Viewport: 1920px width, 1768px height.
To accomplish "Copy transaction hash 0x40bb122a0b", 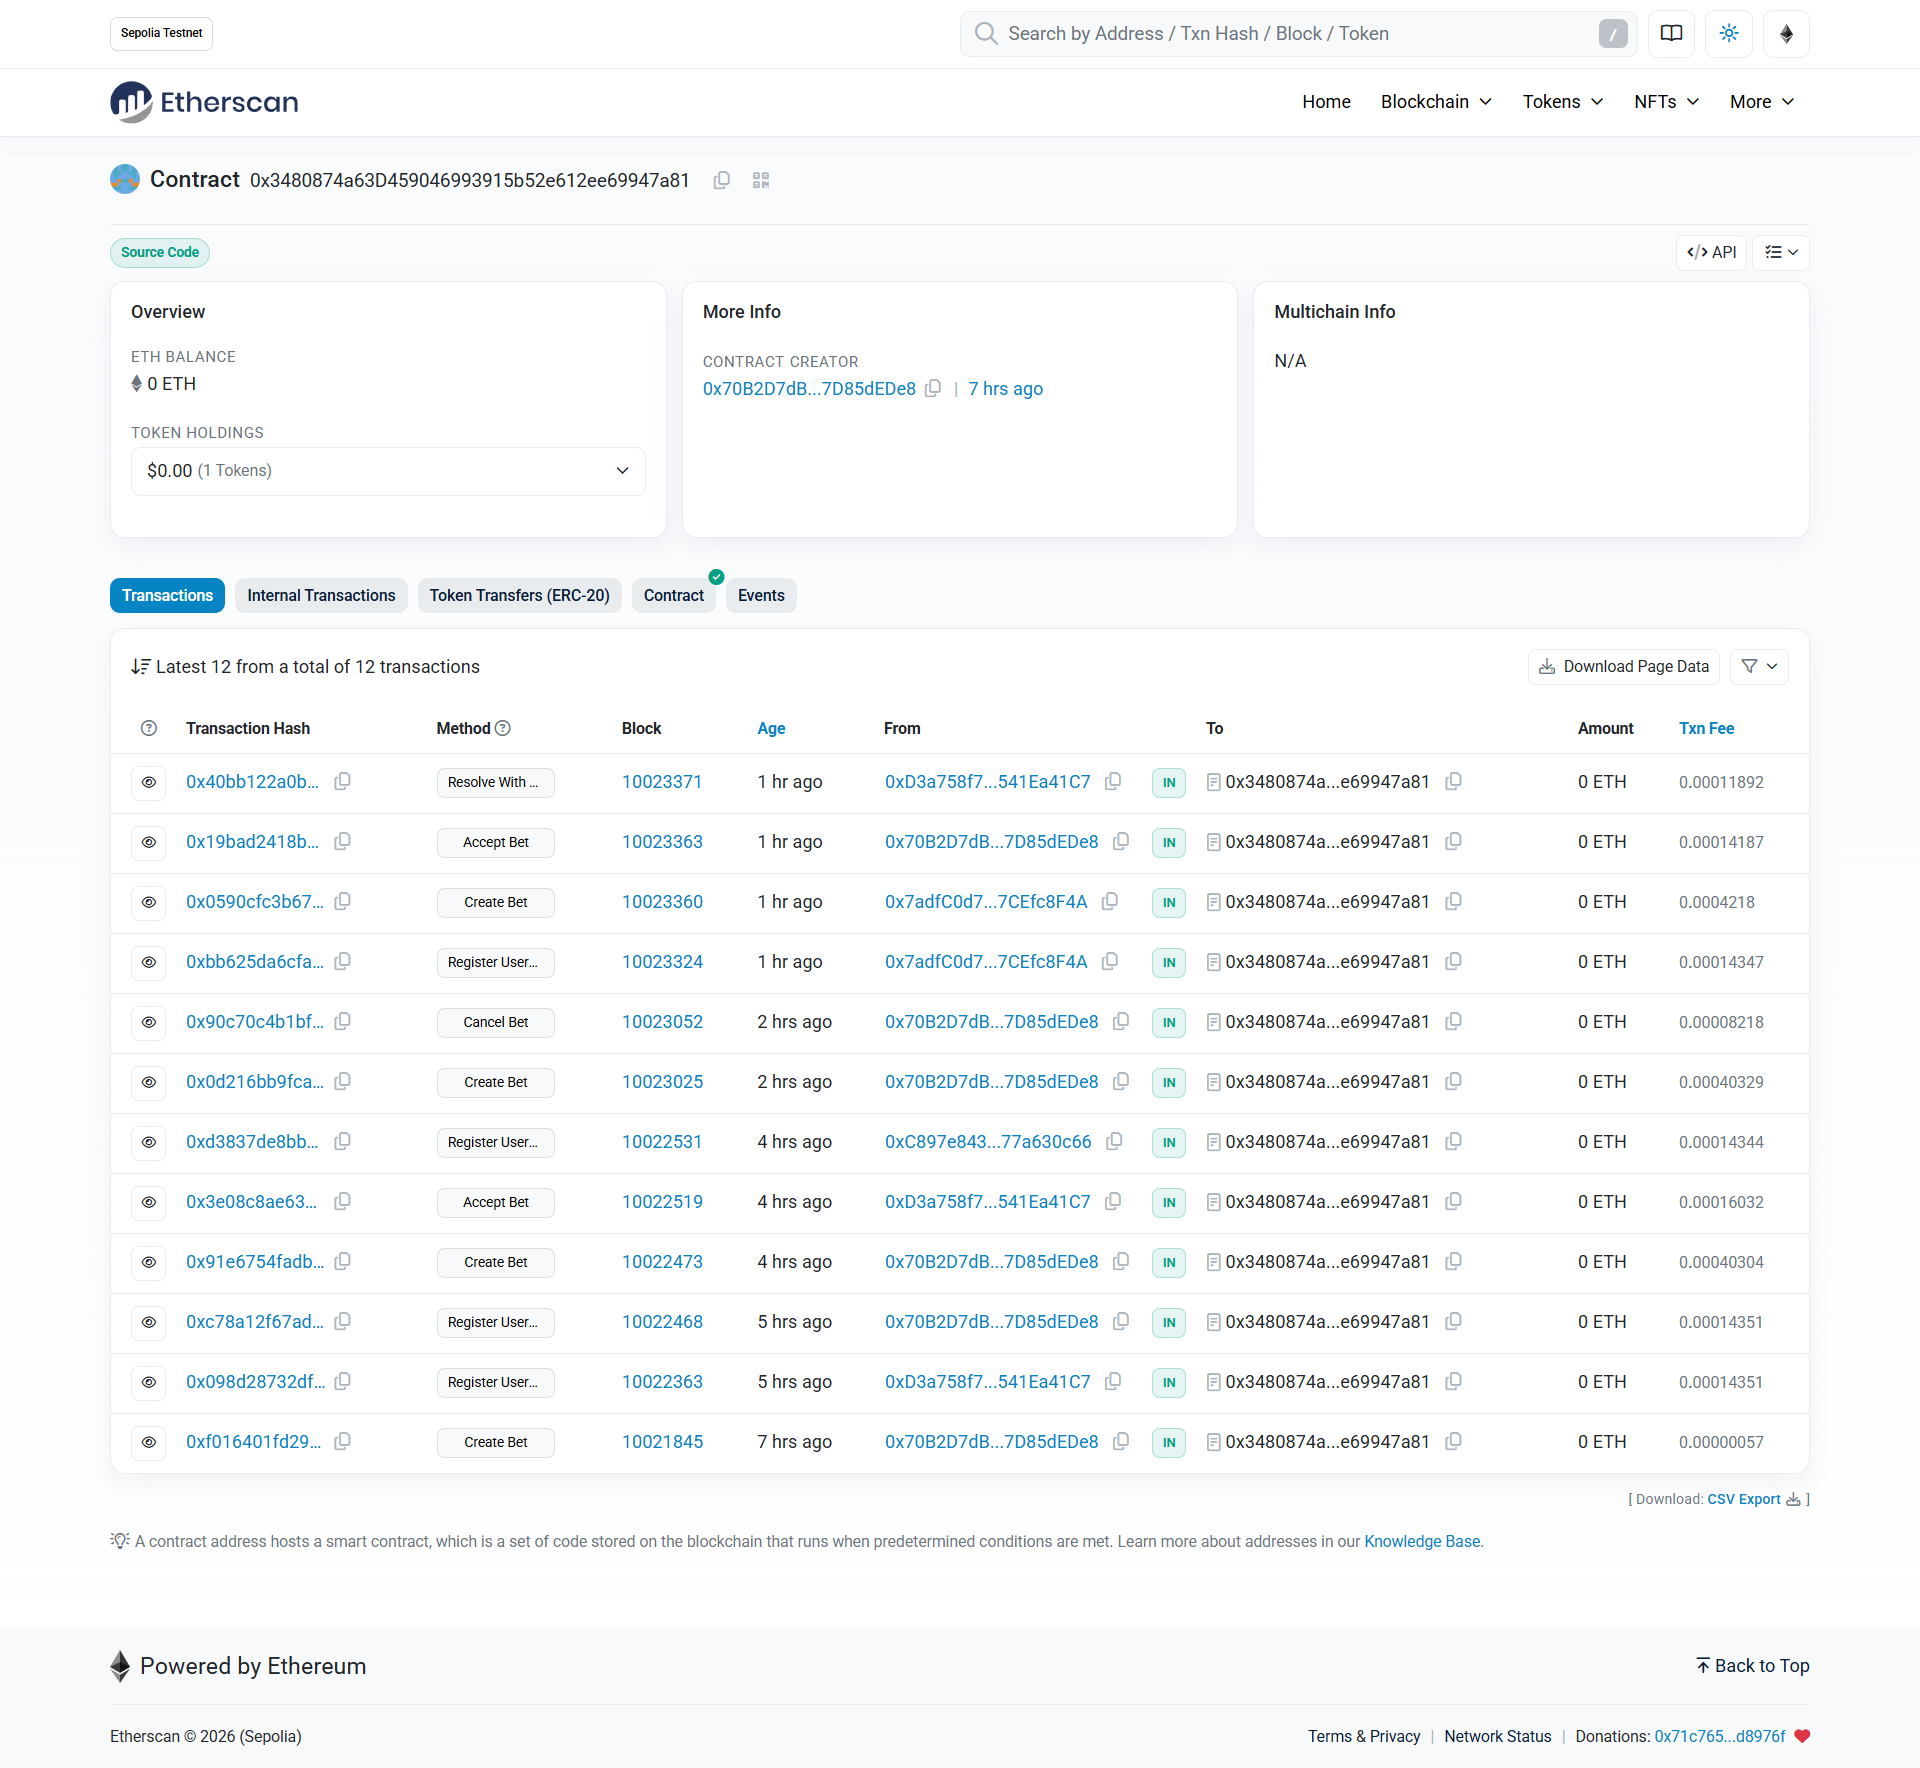I will (342, 781).
